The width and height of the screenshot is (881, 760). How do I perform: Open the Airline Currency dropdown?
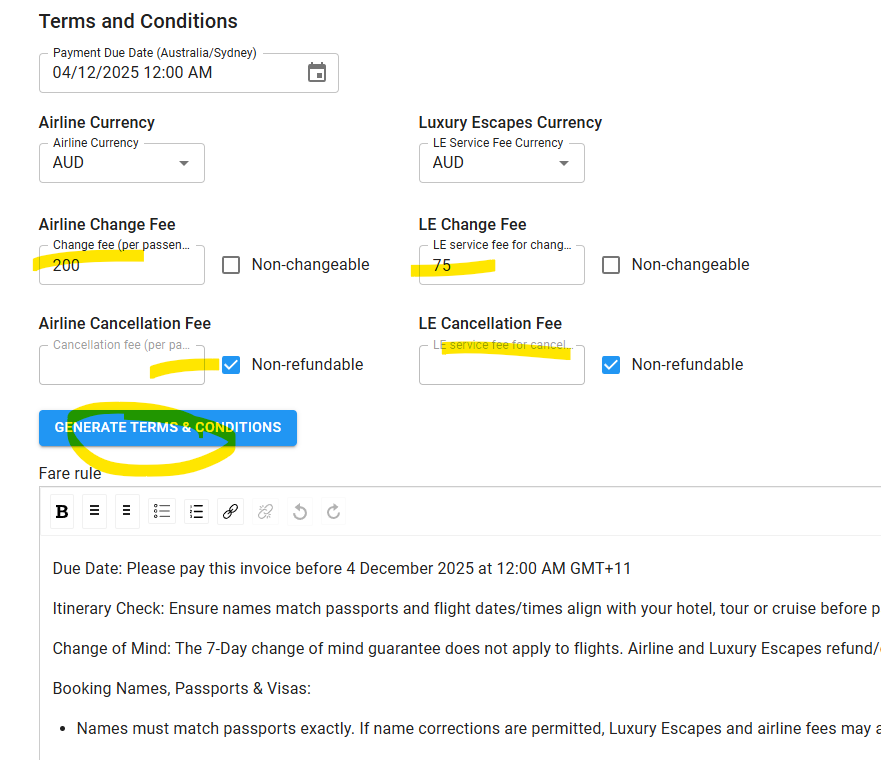121,163
